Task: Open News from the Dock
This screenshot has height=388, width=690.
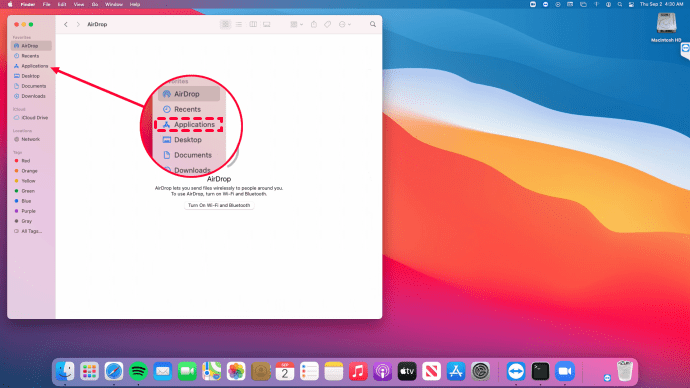Action: point(431,372)
